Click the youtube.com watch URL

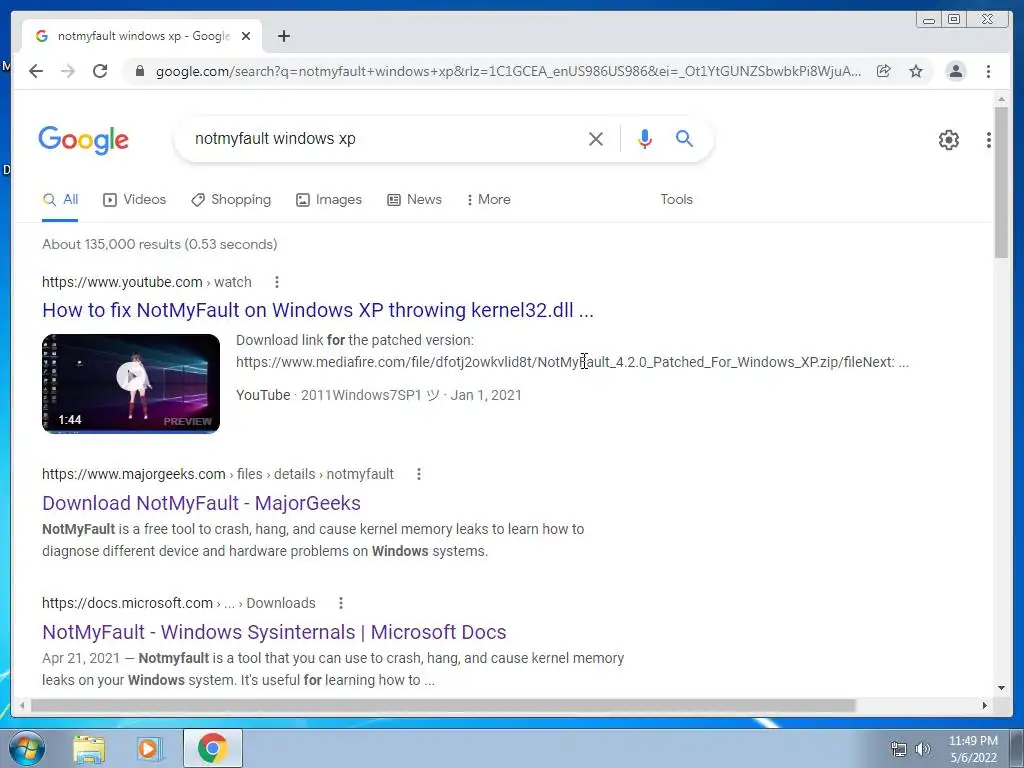click(146, 282)
